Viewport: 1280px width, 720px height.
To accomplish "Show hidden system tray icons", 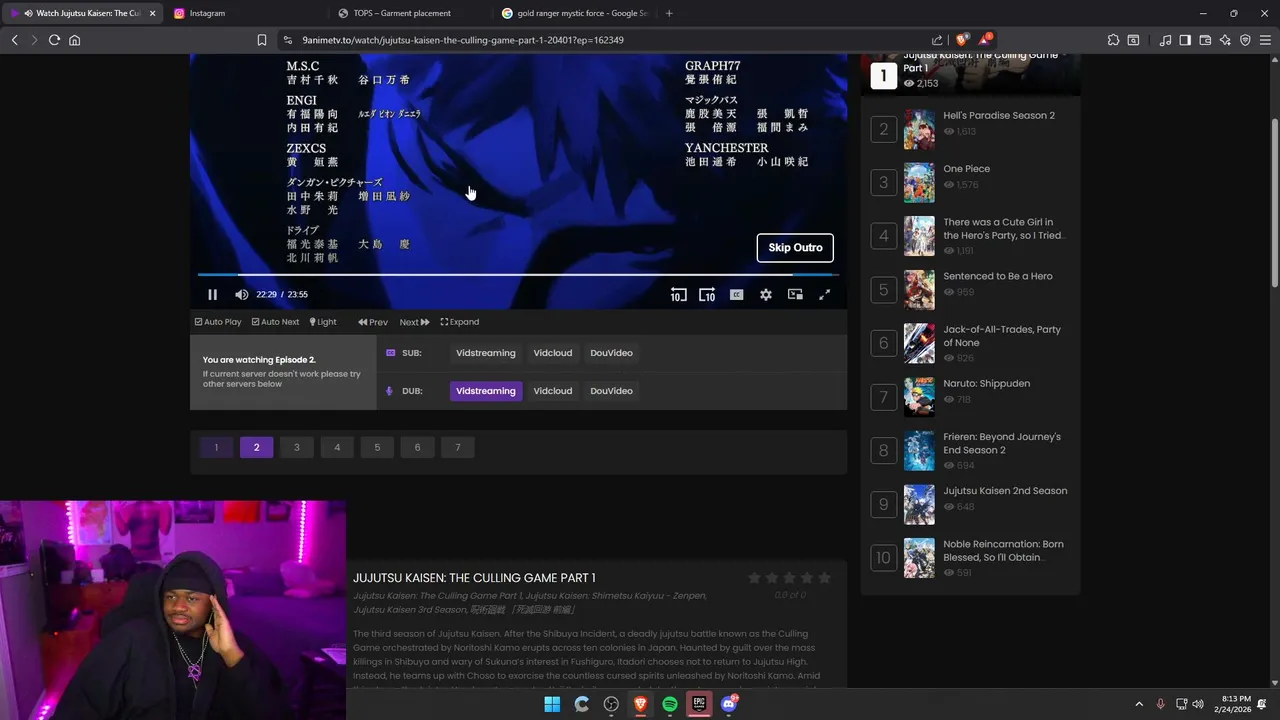I will point(1138,704).
